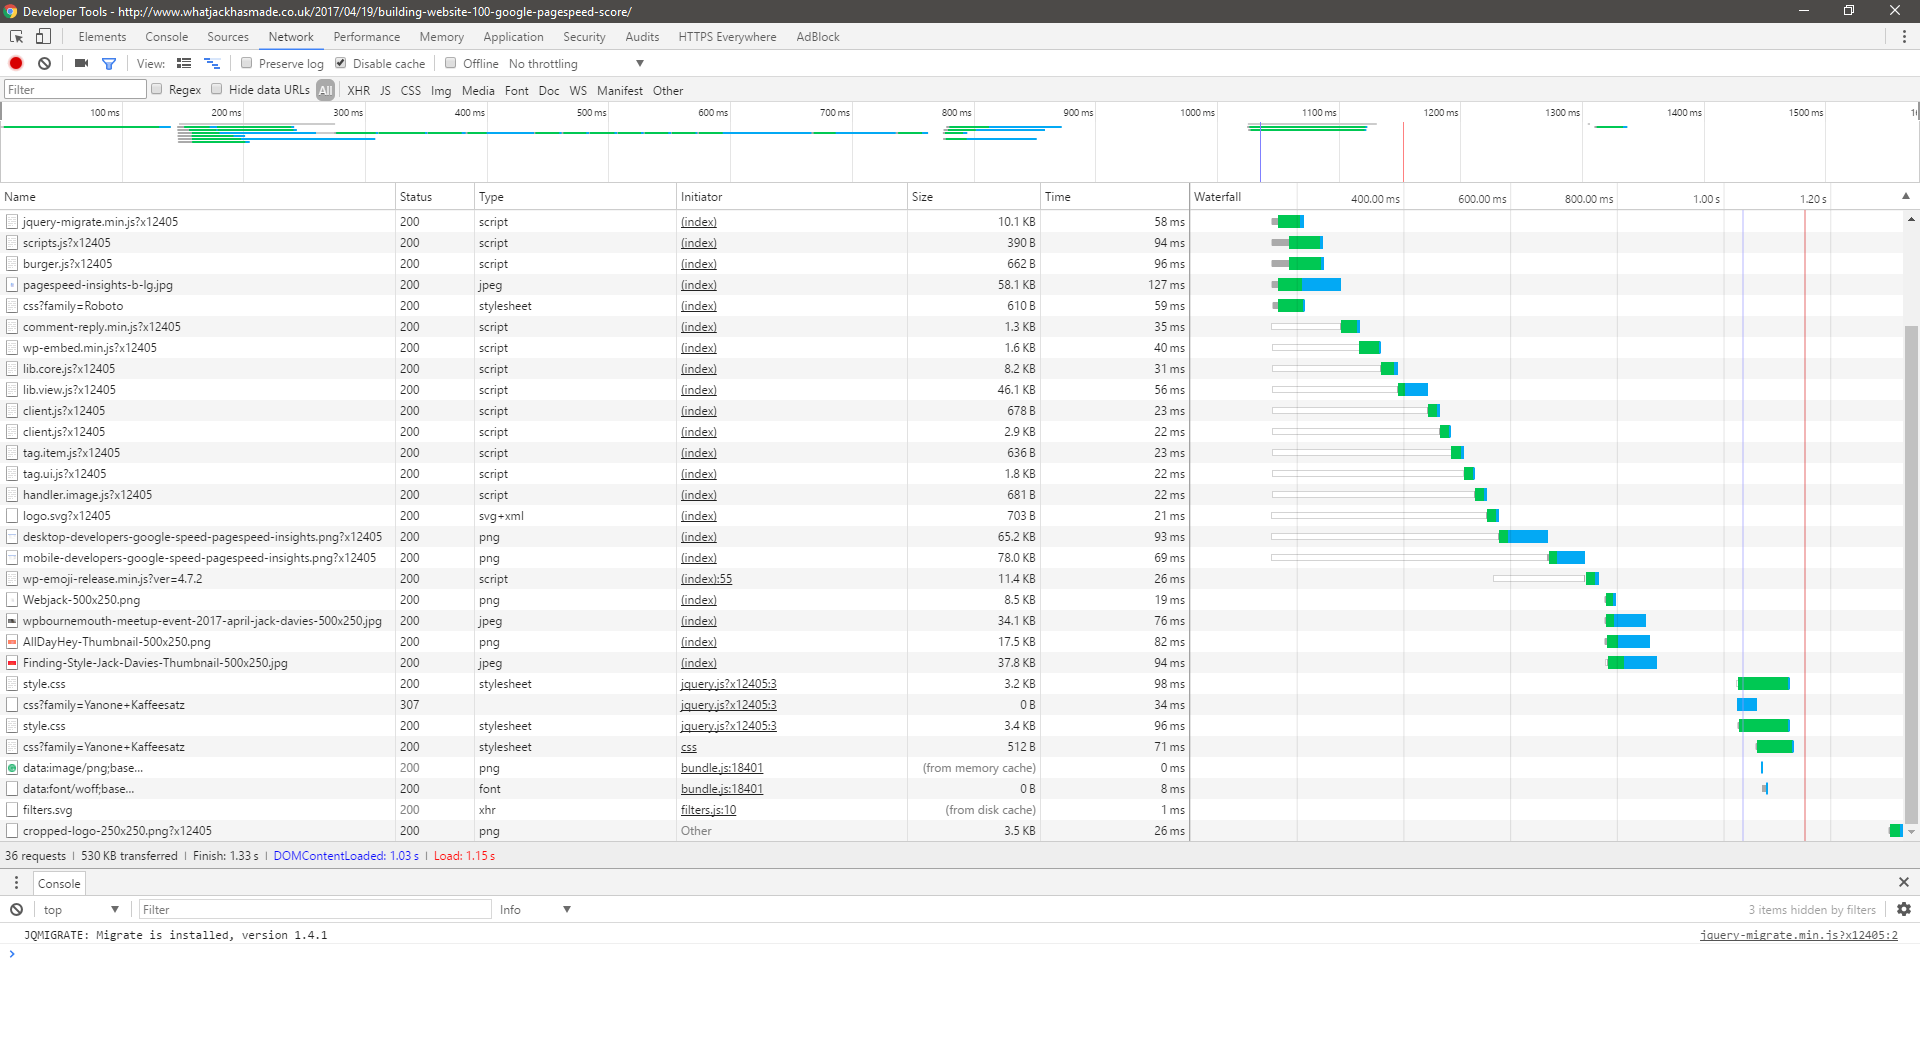
Task: Click the console prompt input line
Action: coord(960,954)
